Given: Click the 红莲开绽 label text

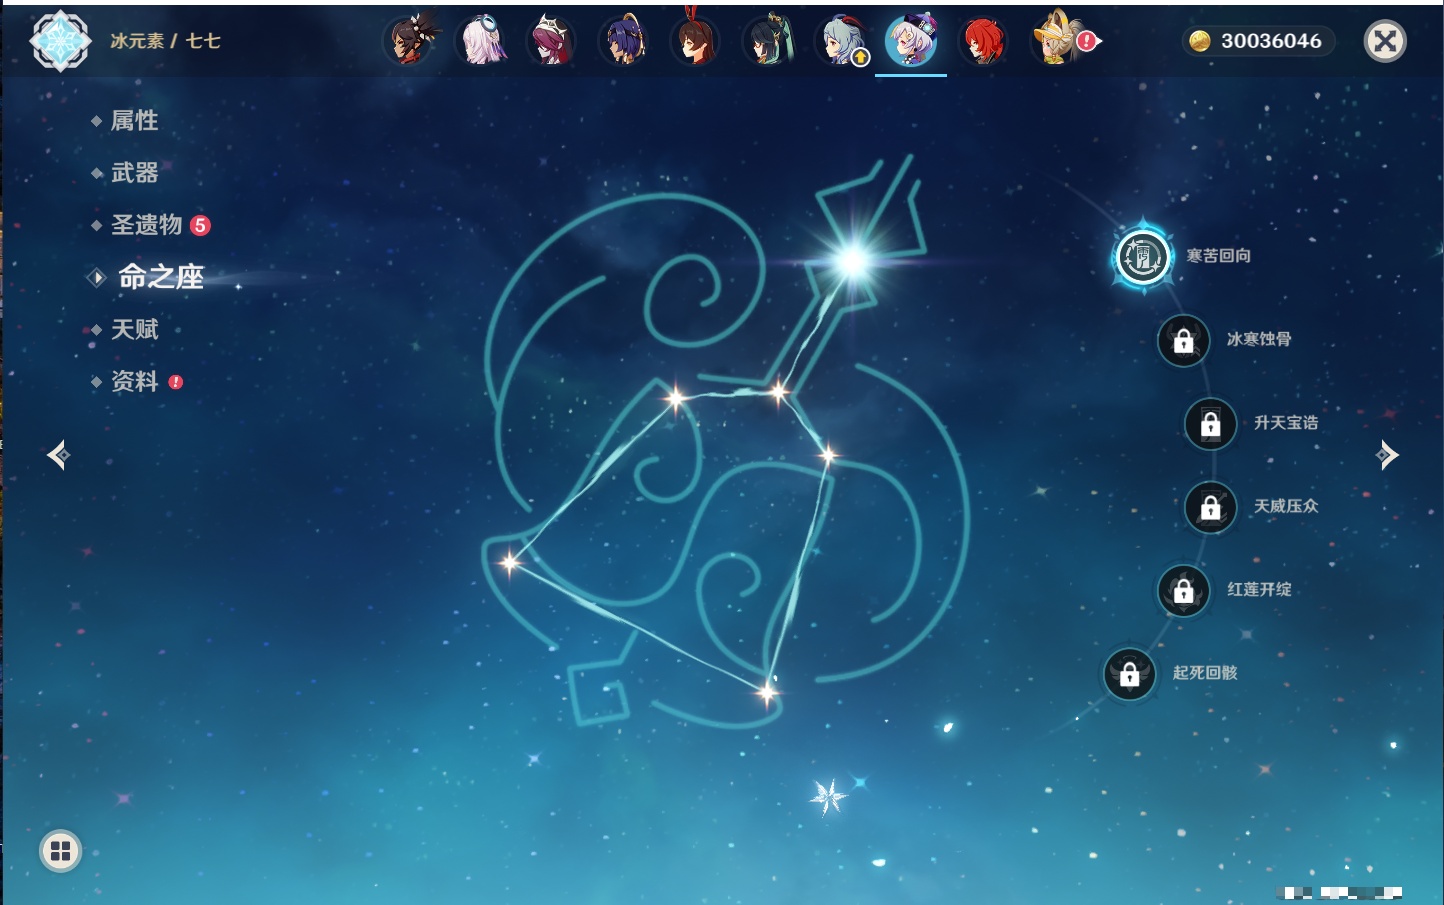Looking at the screenshot, I should click(x=1259, y=589).
